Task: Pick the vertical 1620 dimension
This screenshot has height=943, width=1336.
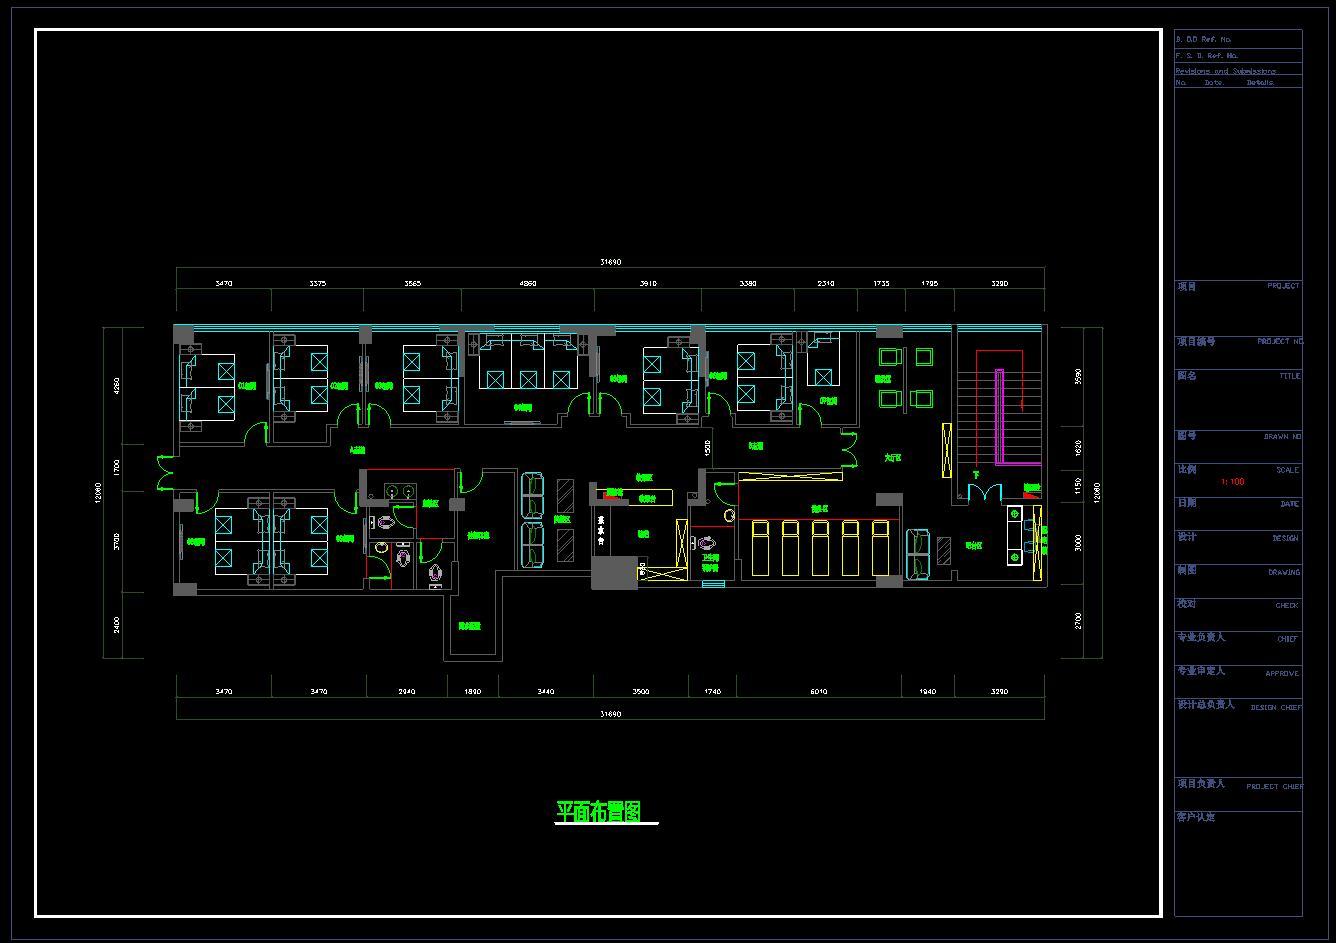Action: [x=1078, y=446]
